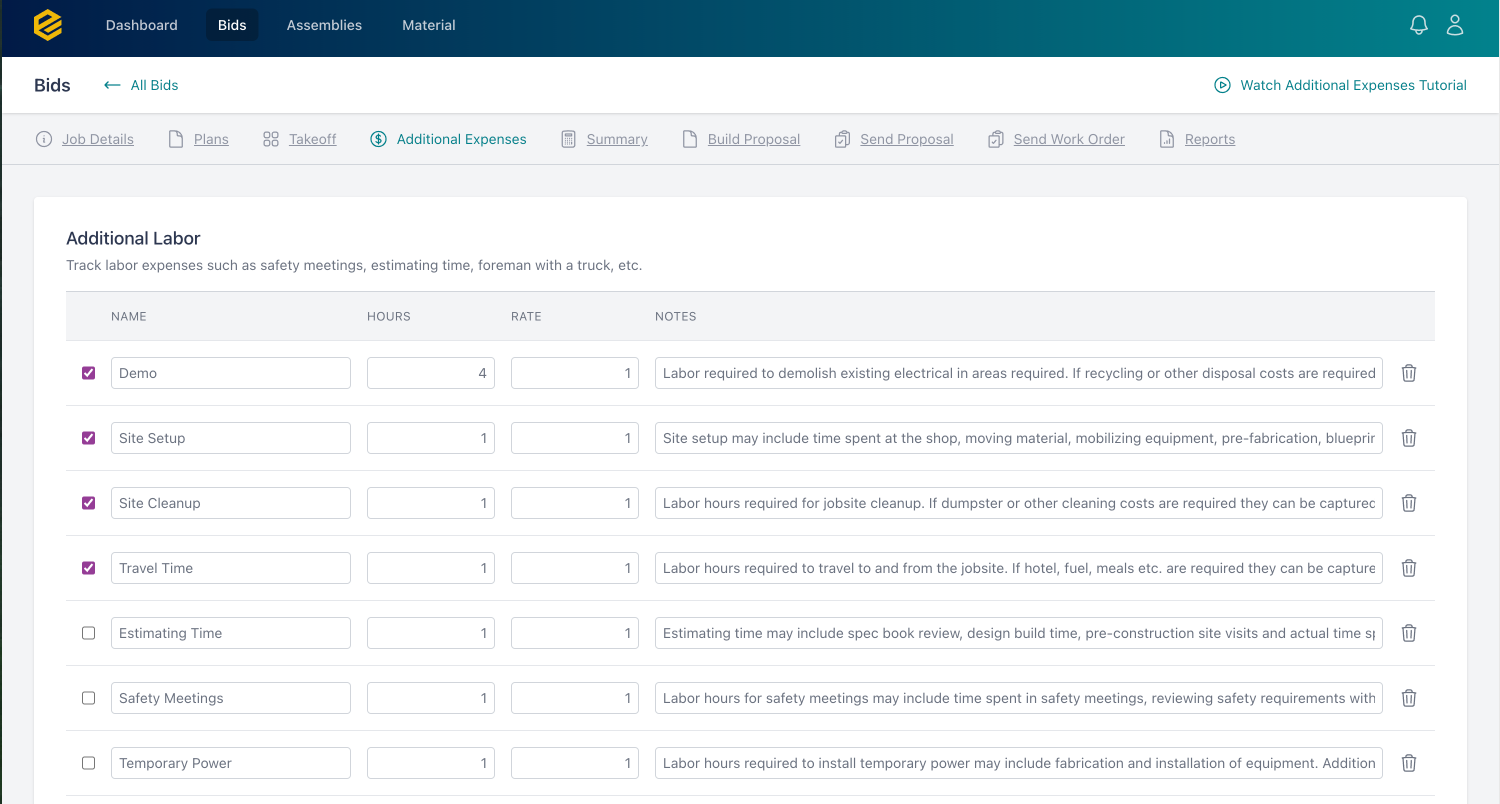Edit the Site Cleanup notes field
This screenshot has width=1500, height=804.
pos(1019,503)
